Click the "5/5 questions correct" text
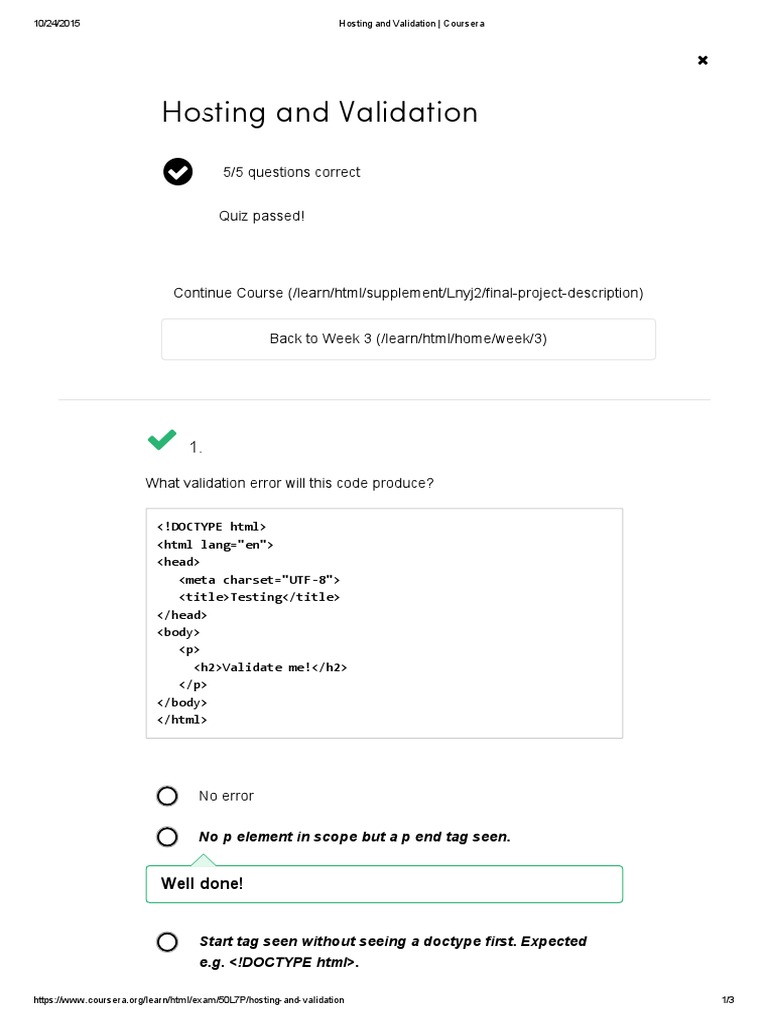This screenshot has height=1024, width=768. 291,172
